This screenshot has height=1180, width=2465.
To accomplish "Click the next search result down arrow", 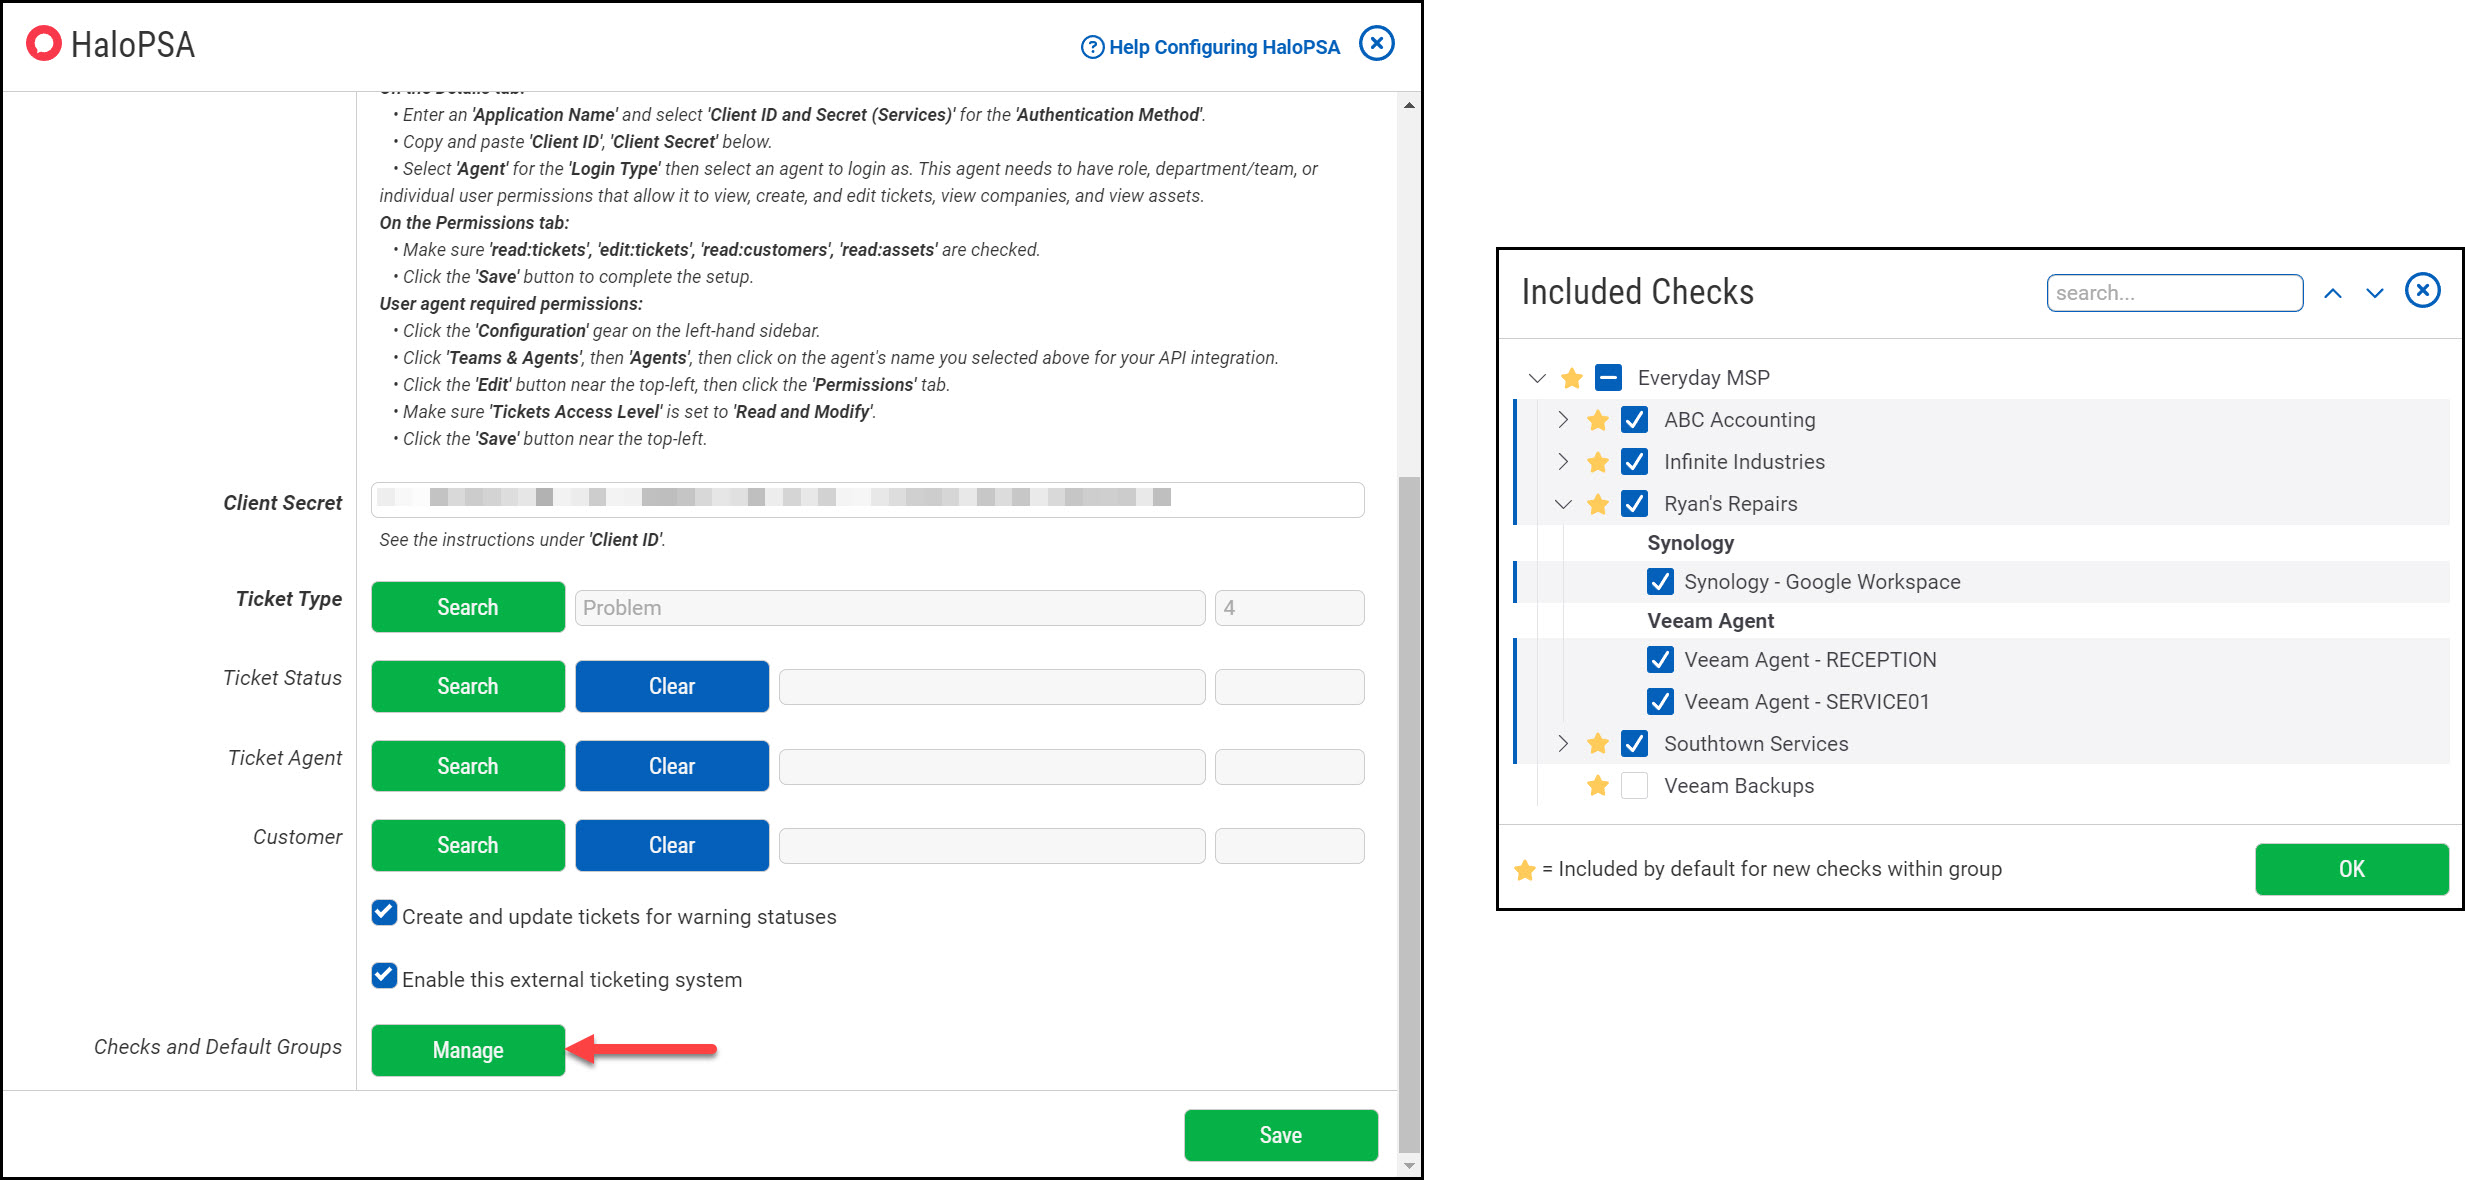I will (x=2374, y=293).
